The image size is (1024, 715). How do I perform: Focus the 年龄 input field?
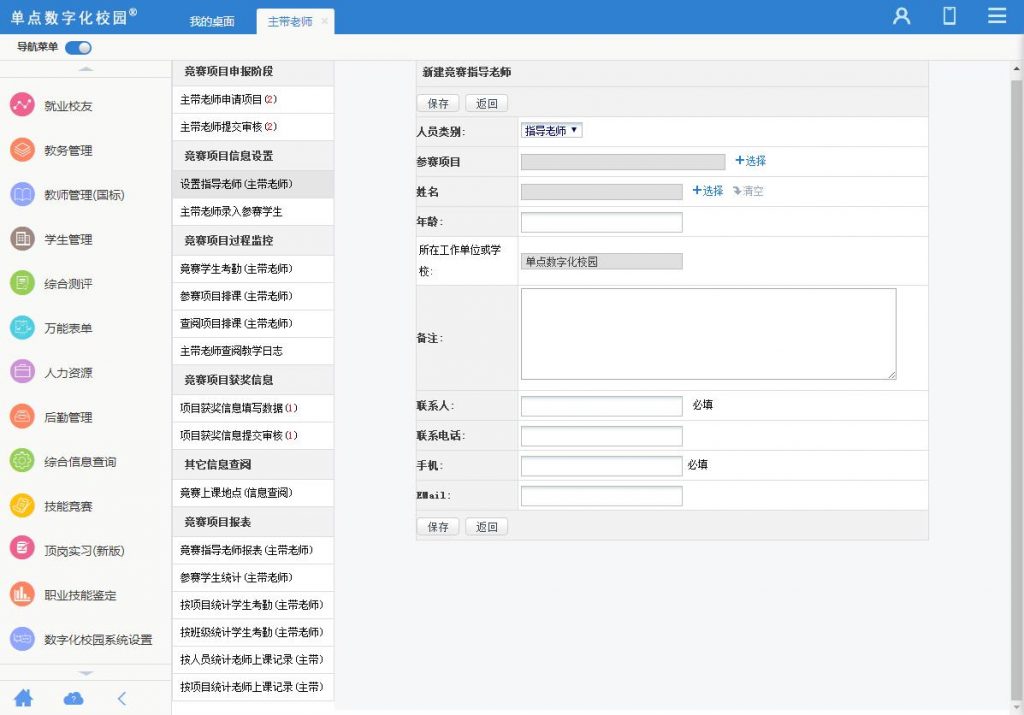[601, 222]
